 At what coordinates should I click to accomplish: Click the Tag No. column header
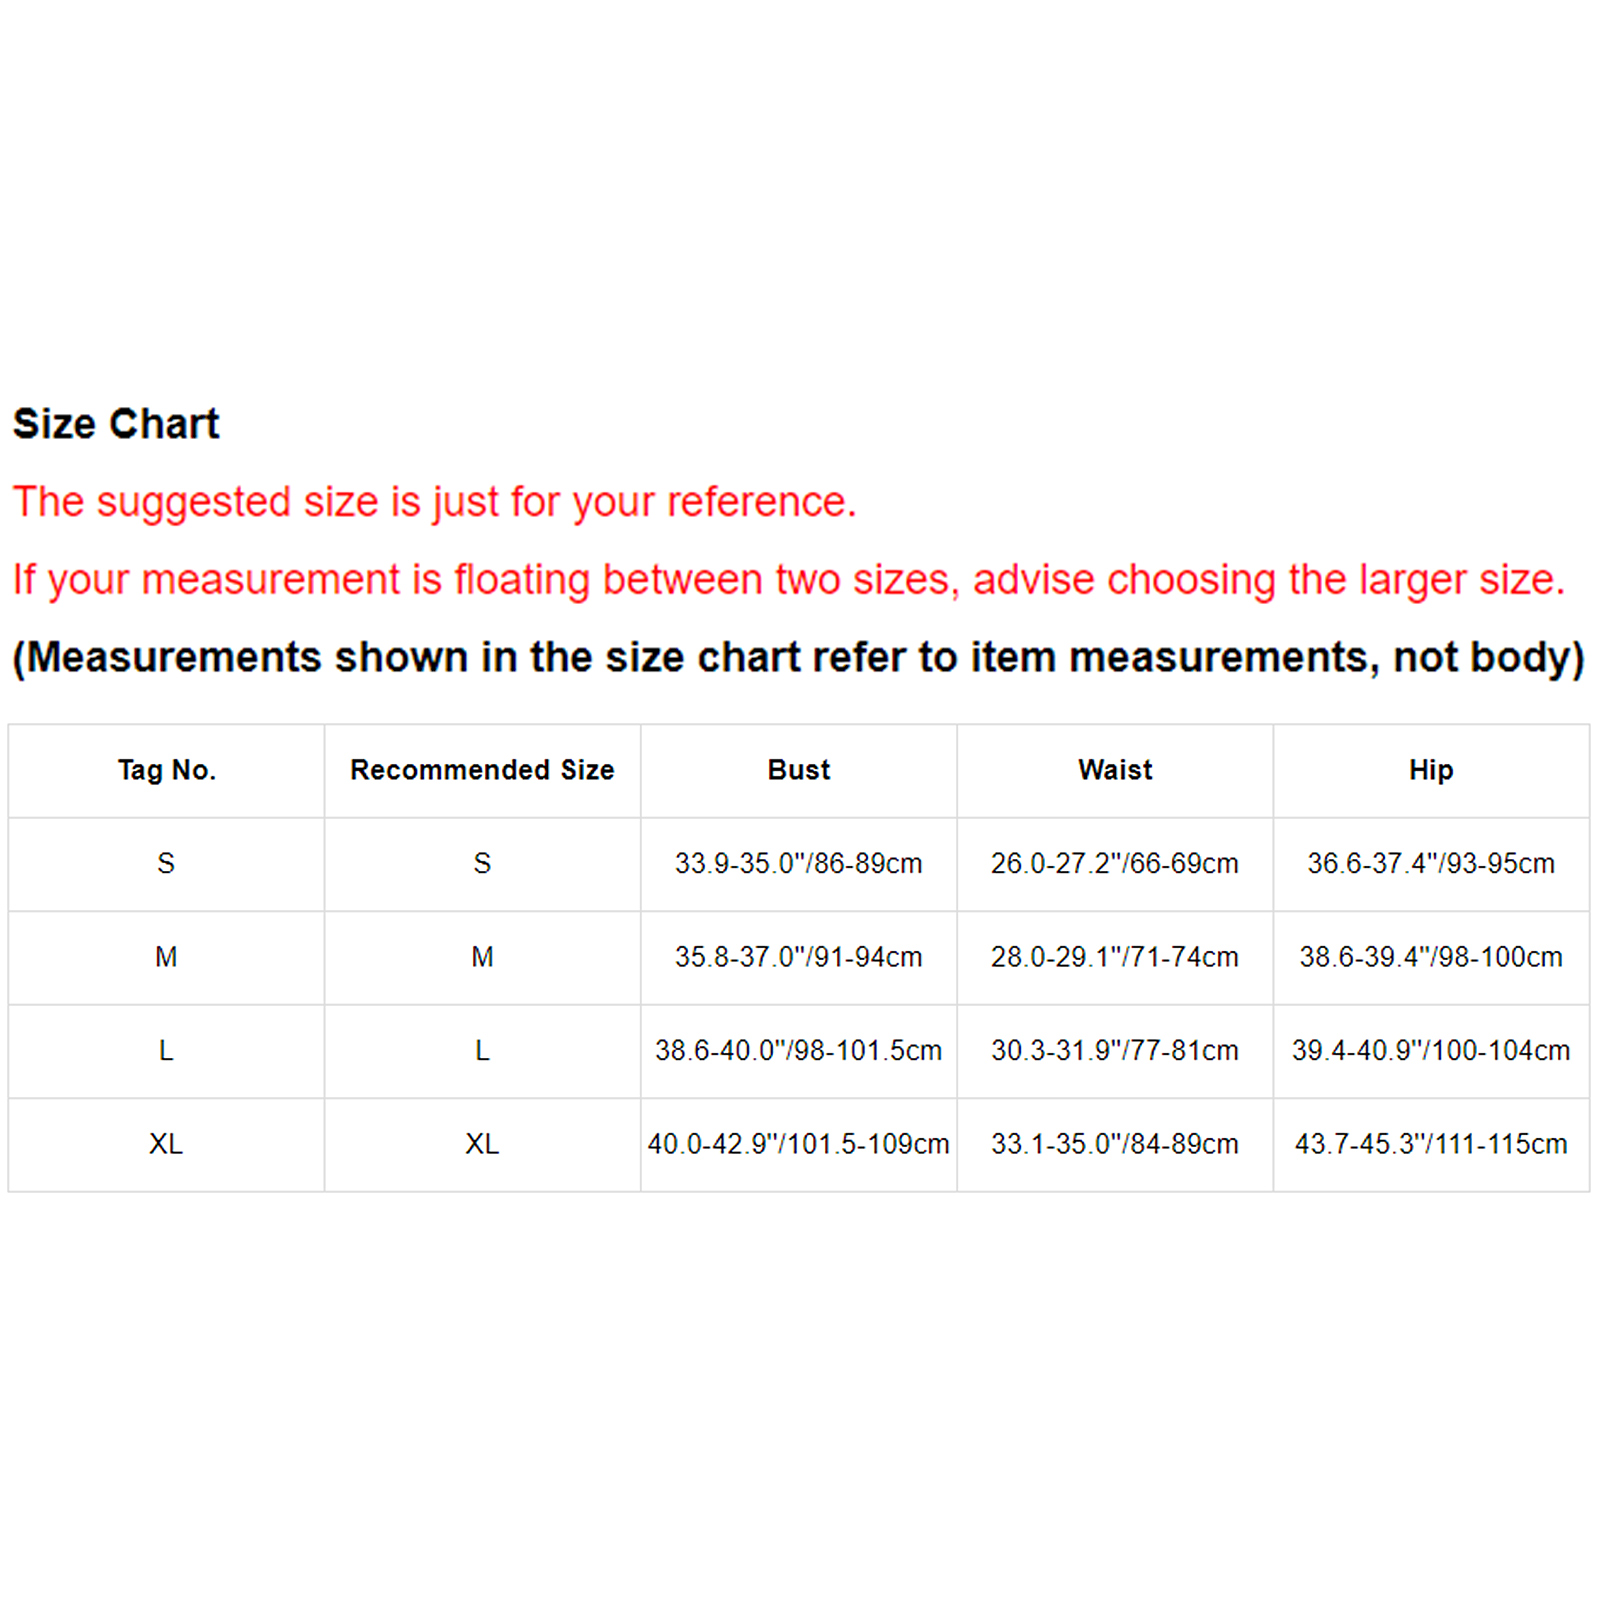tap(166, 770)
